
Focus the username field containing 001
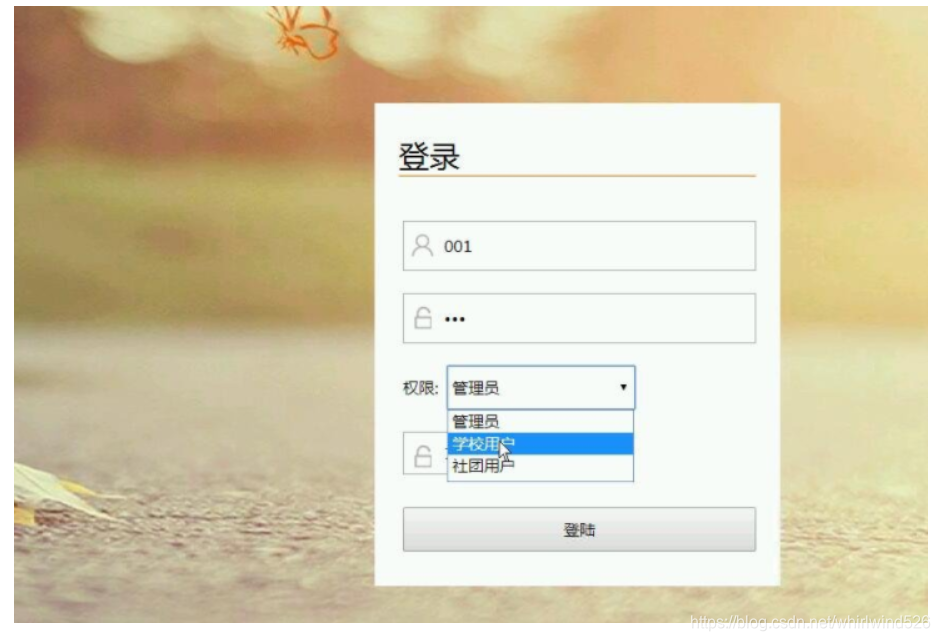coord(579,246)
